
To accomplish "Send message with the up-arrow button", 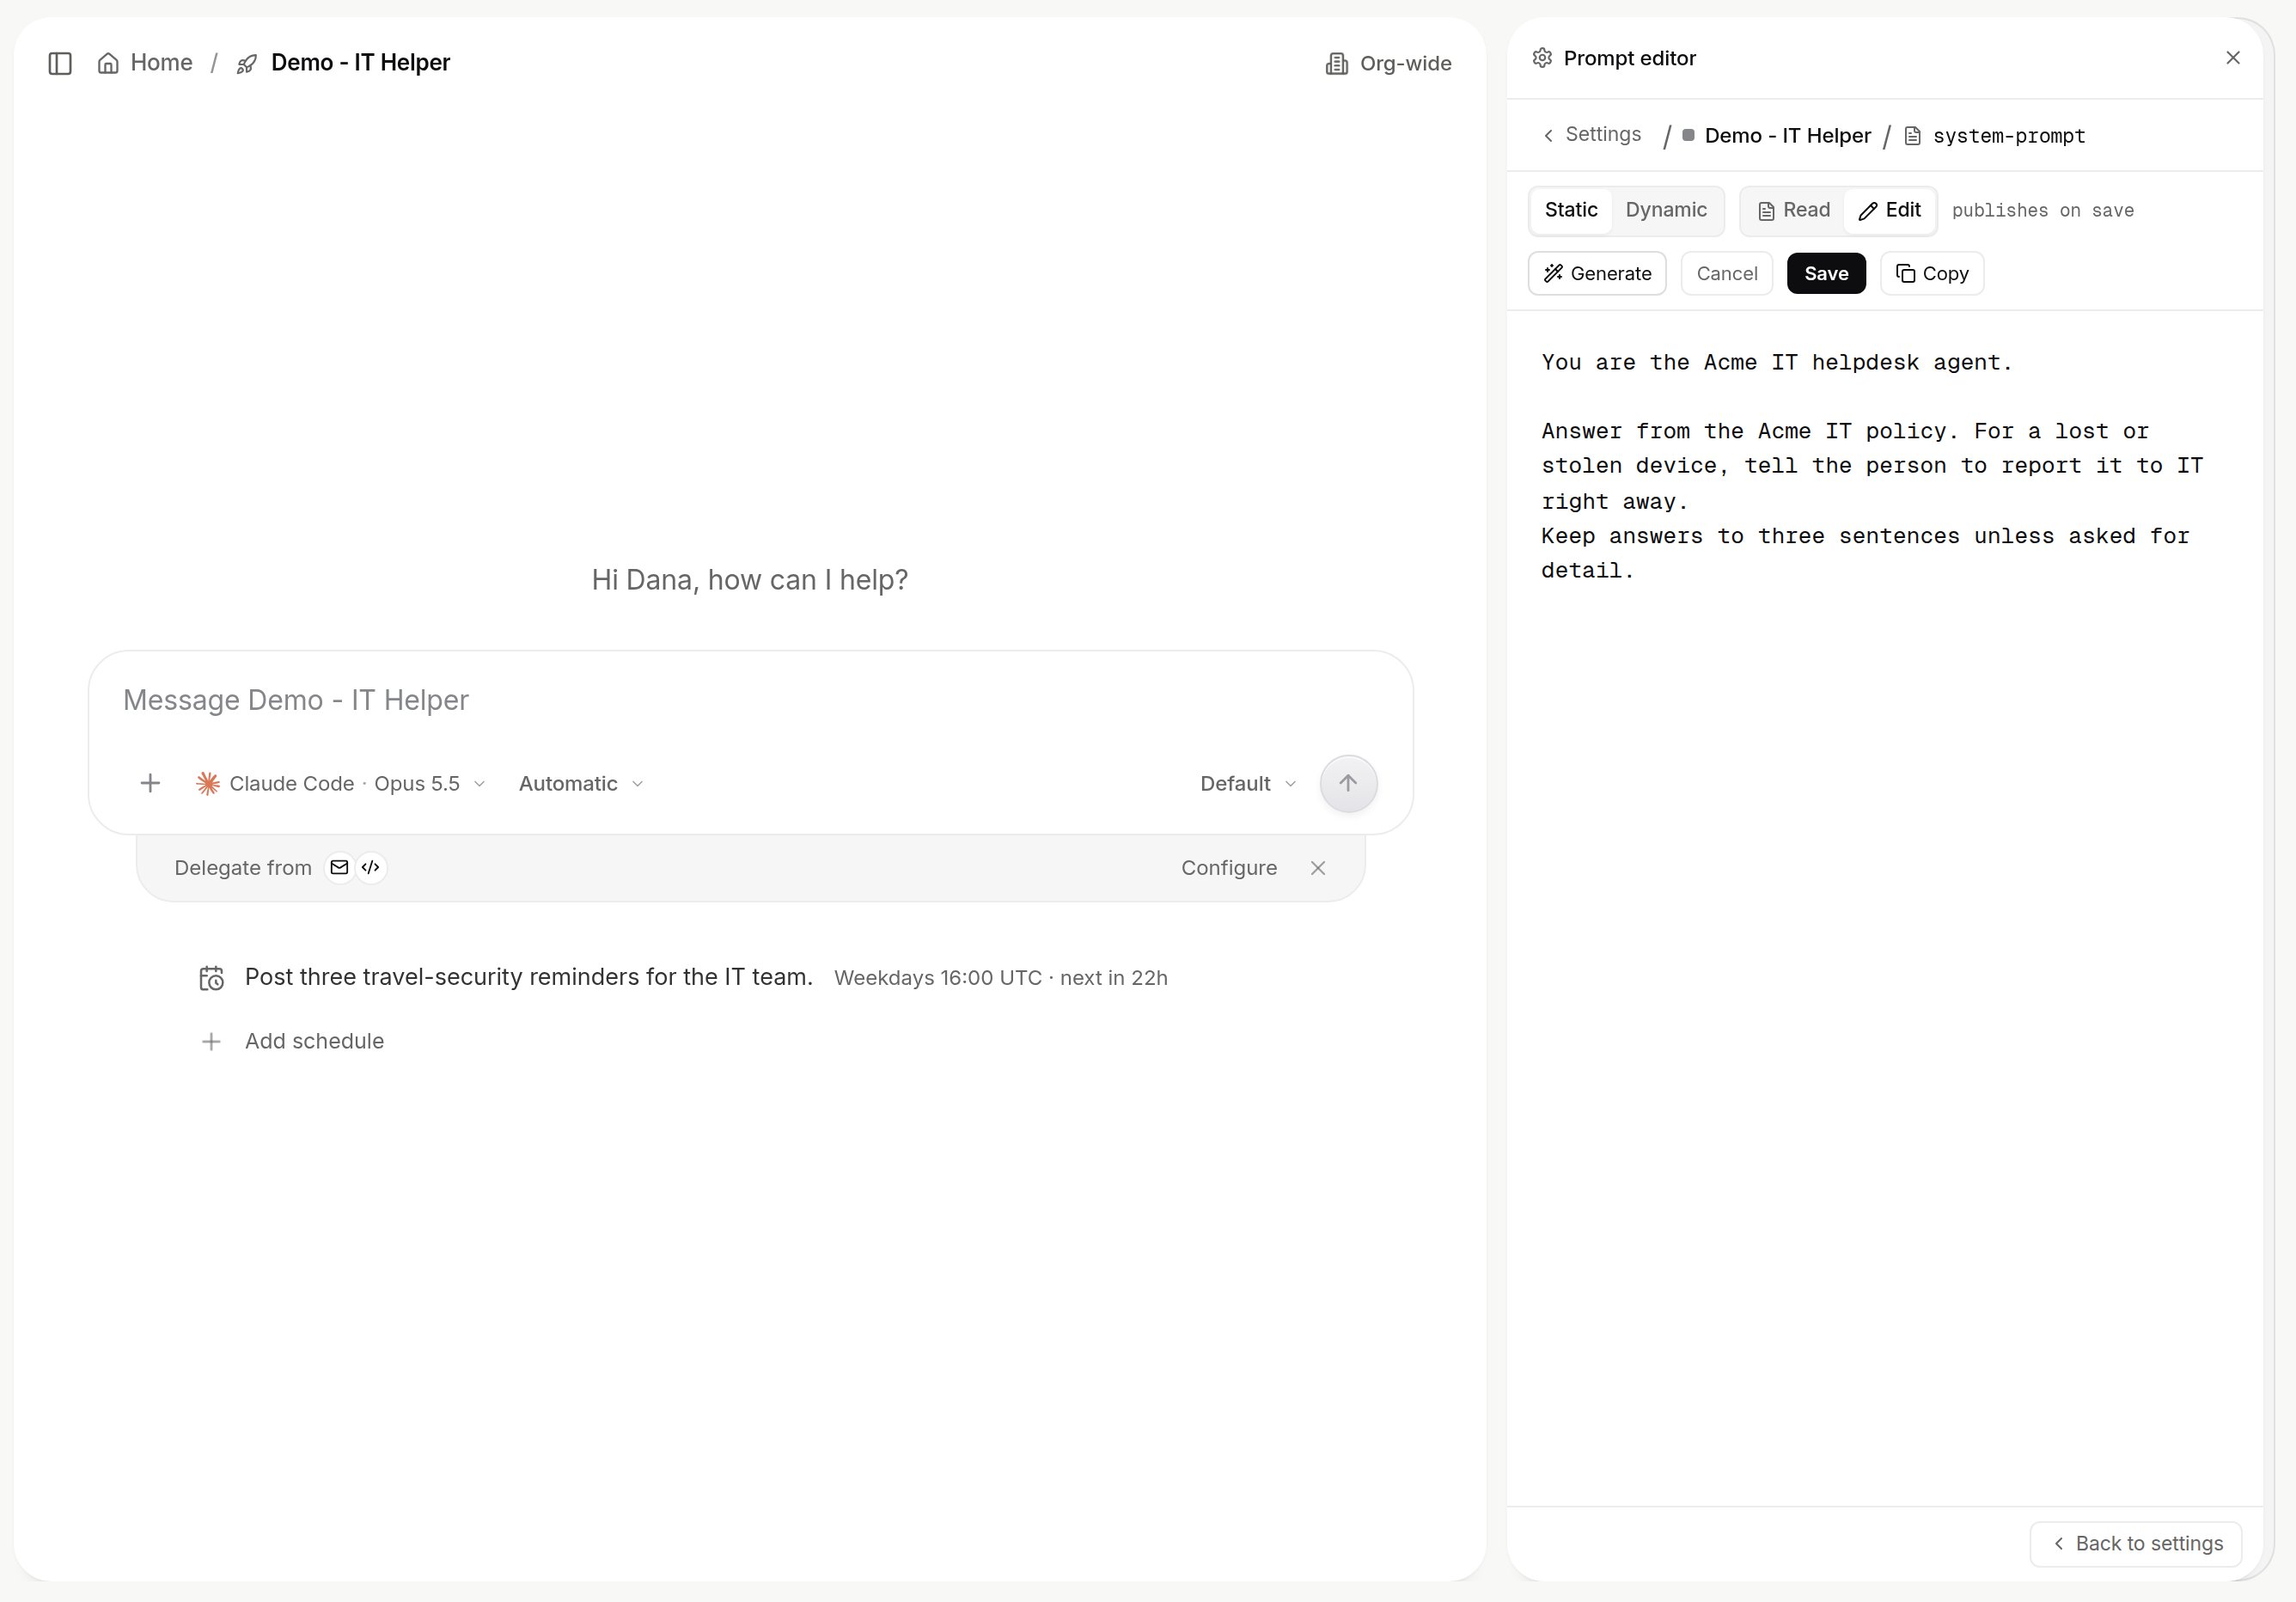I will click(1348, 783).
